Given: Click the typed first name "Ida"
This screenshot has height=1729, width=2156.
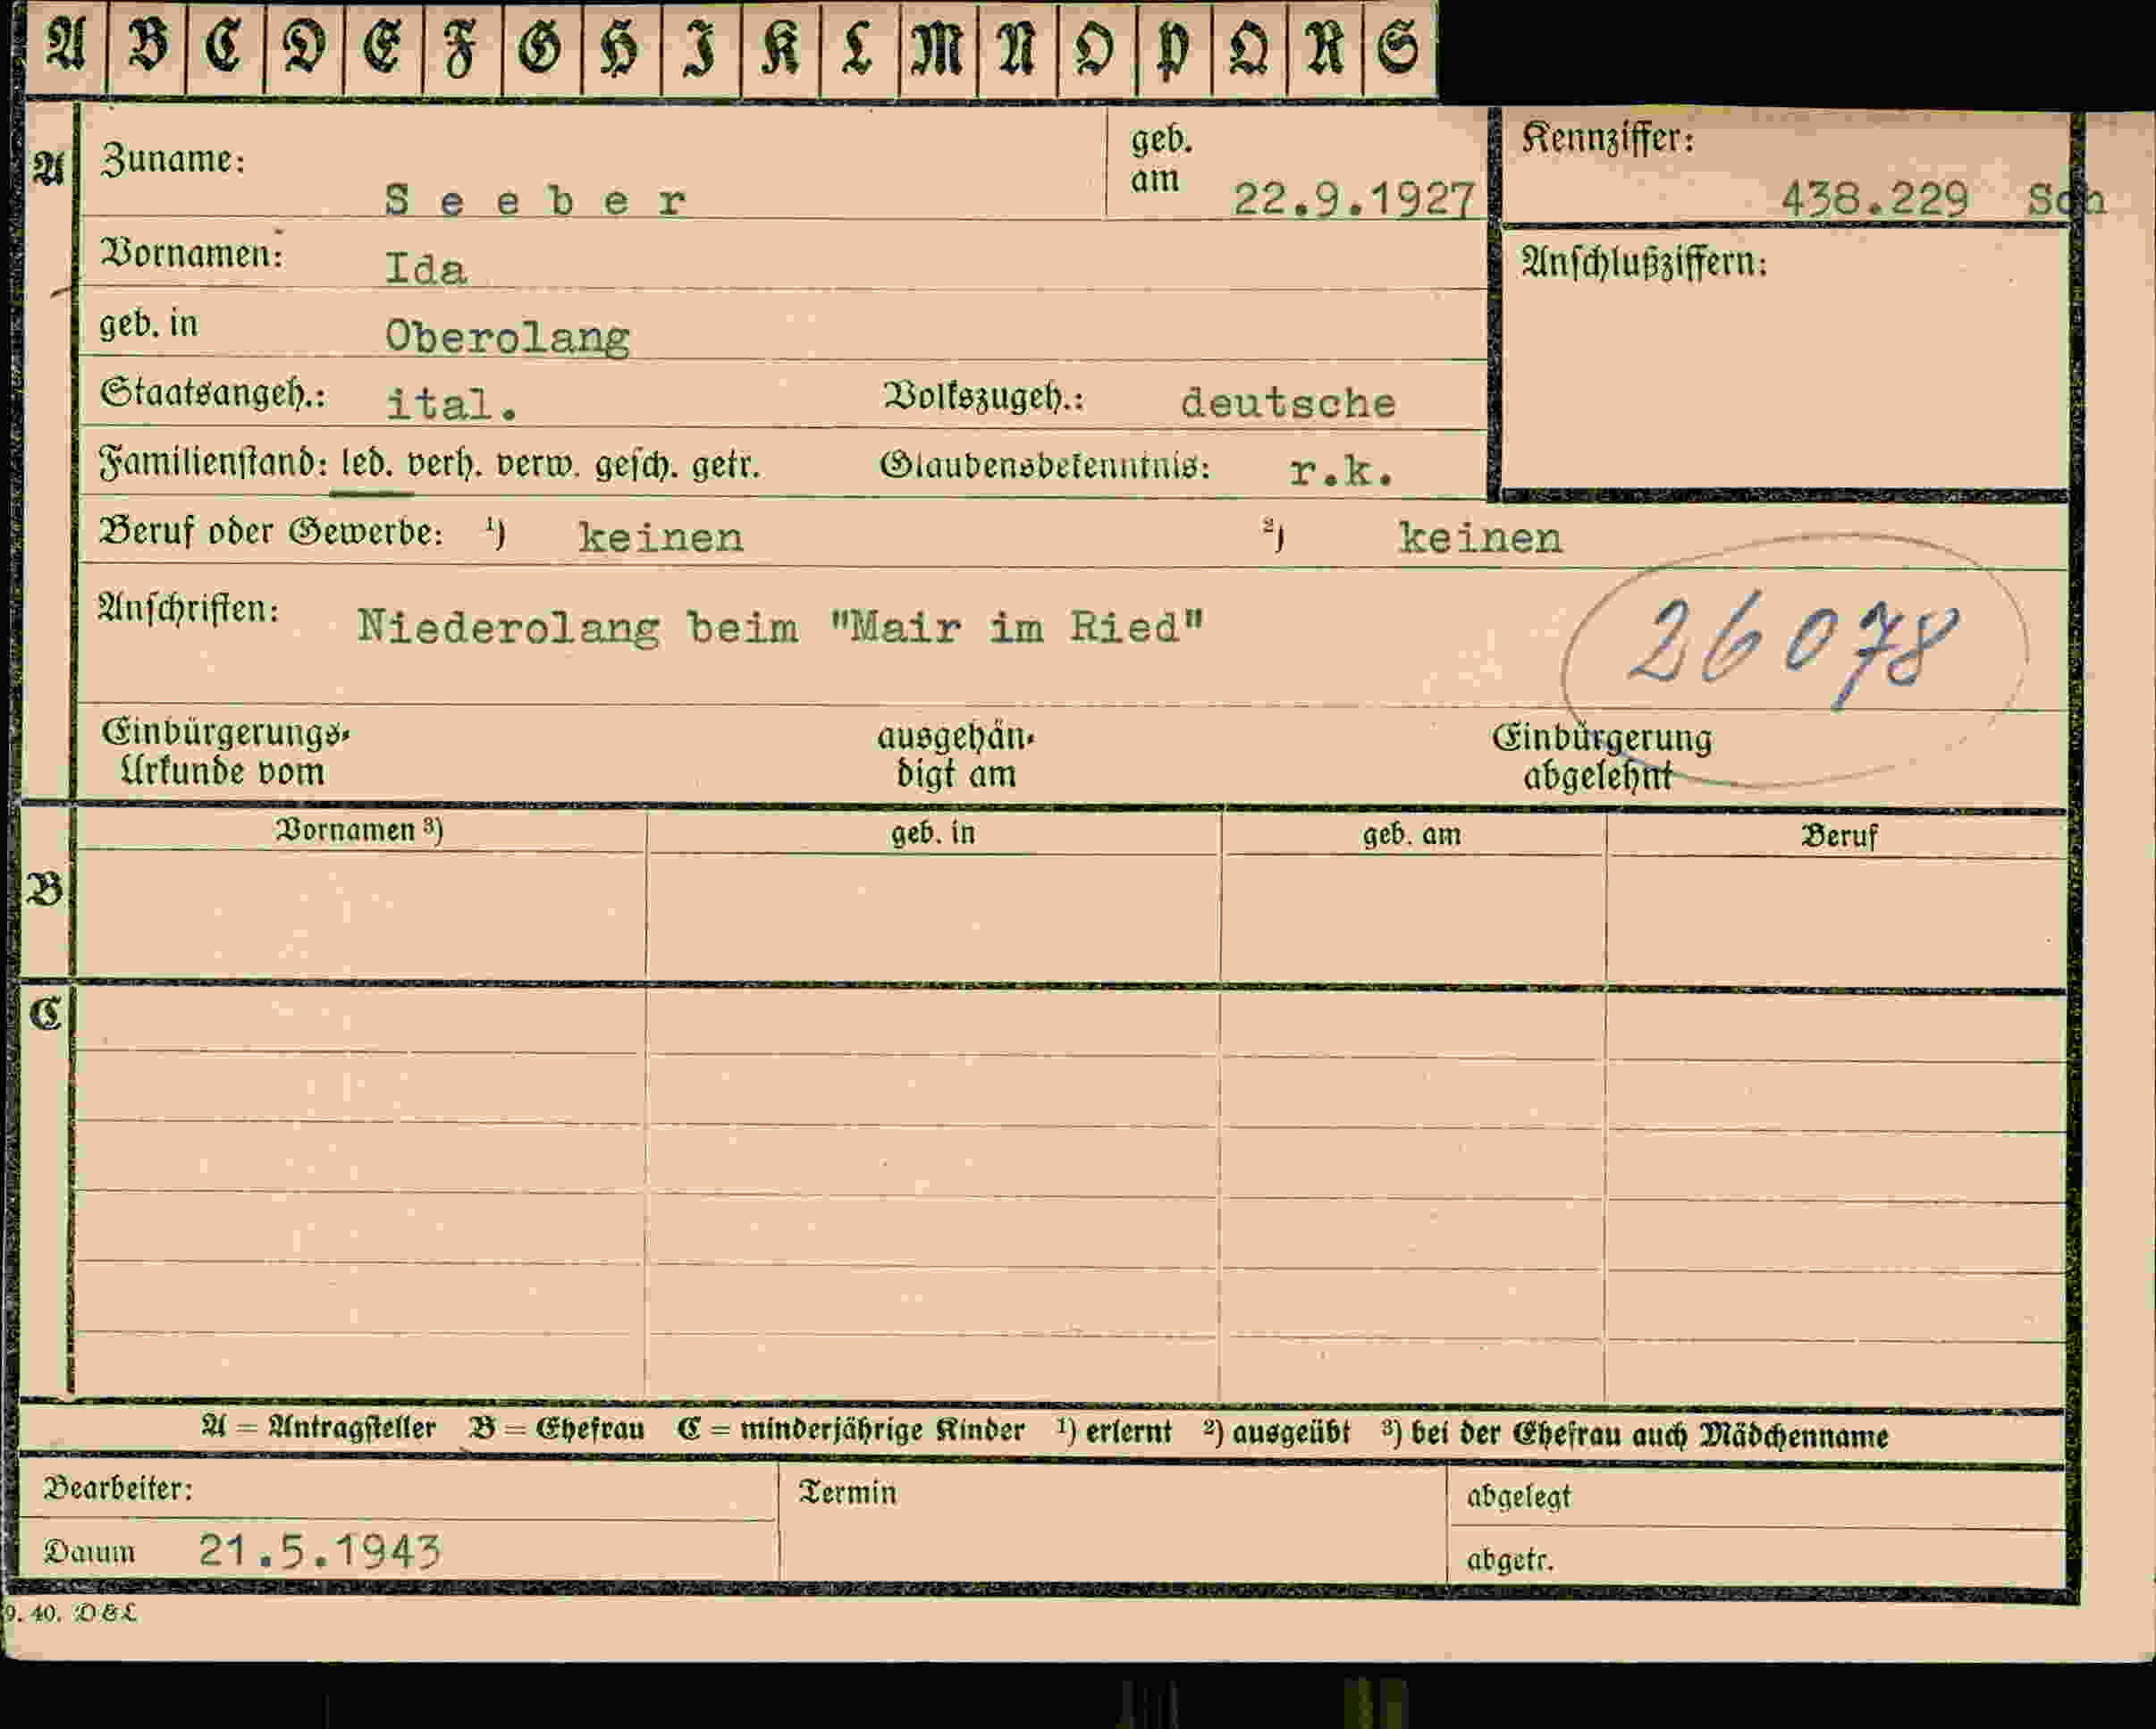Looking at the screenshot, I should click(x=426, y=269).
